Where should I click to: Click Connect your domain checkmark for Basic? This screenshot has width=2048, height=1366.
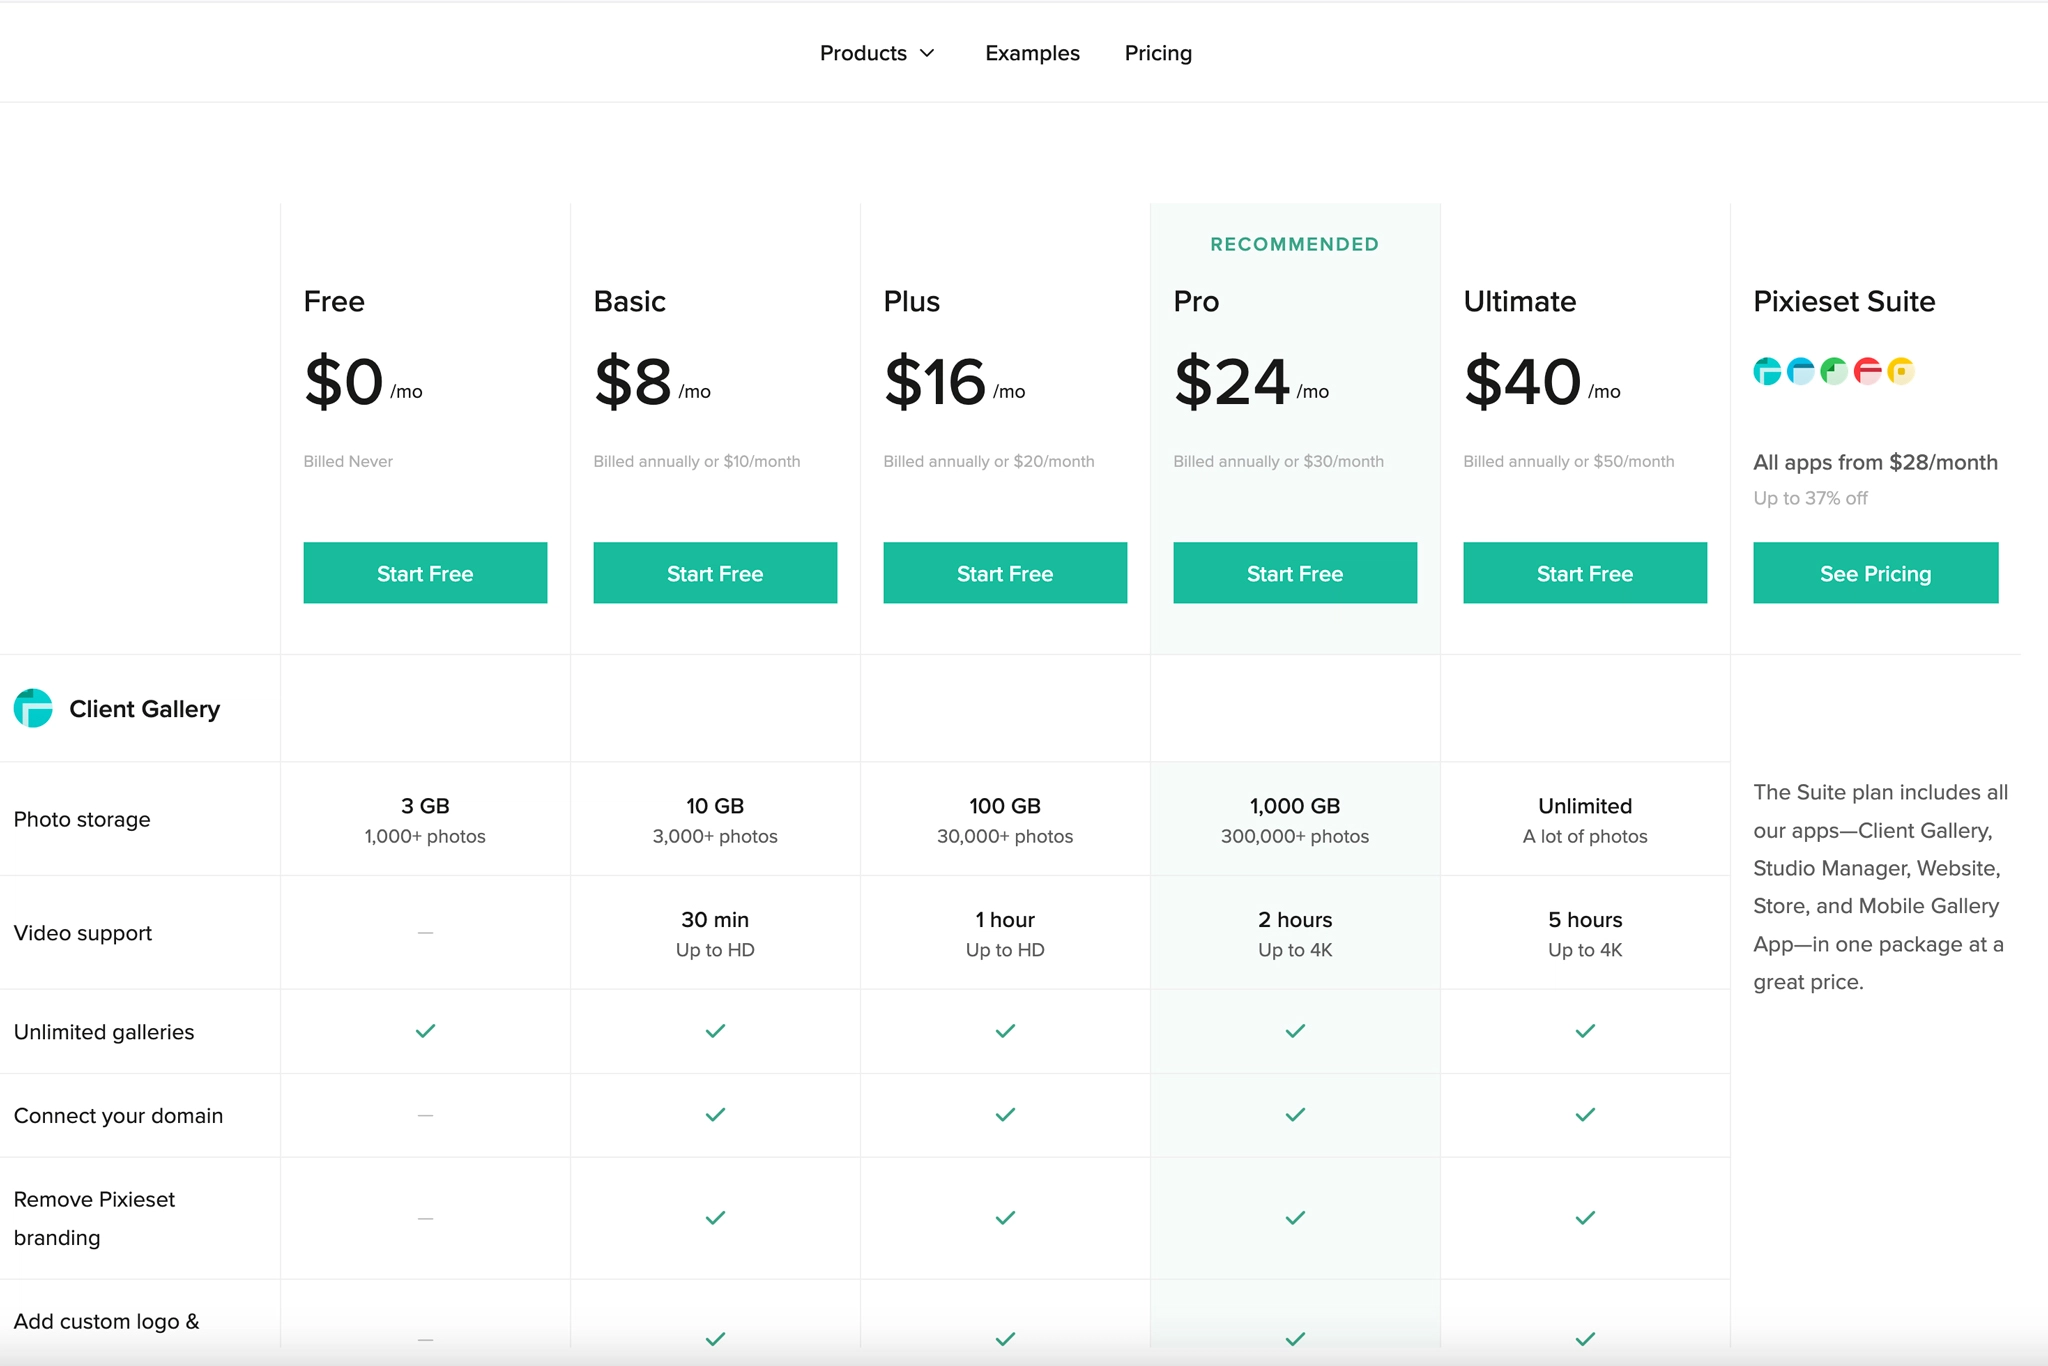click(x=715, y=1114)
